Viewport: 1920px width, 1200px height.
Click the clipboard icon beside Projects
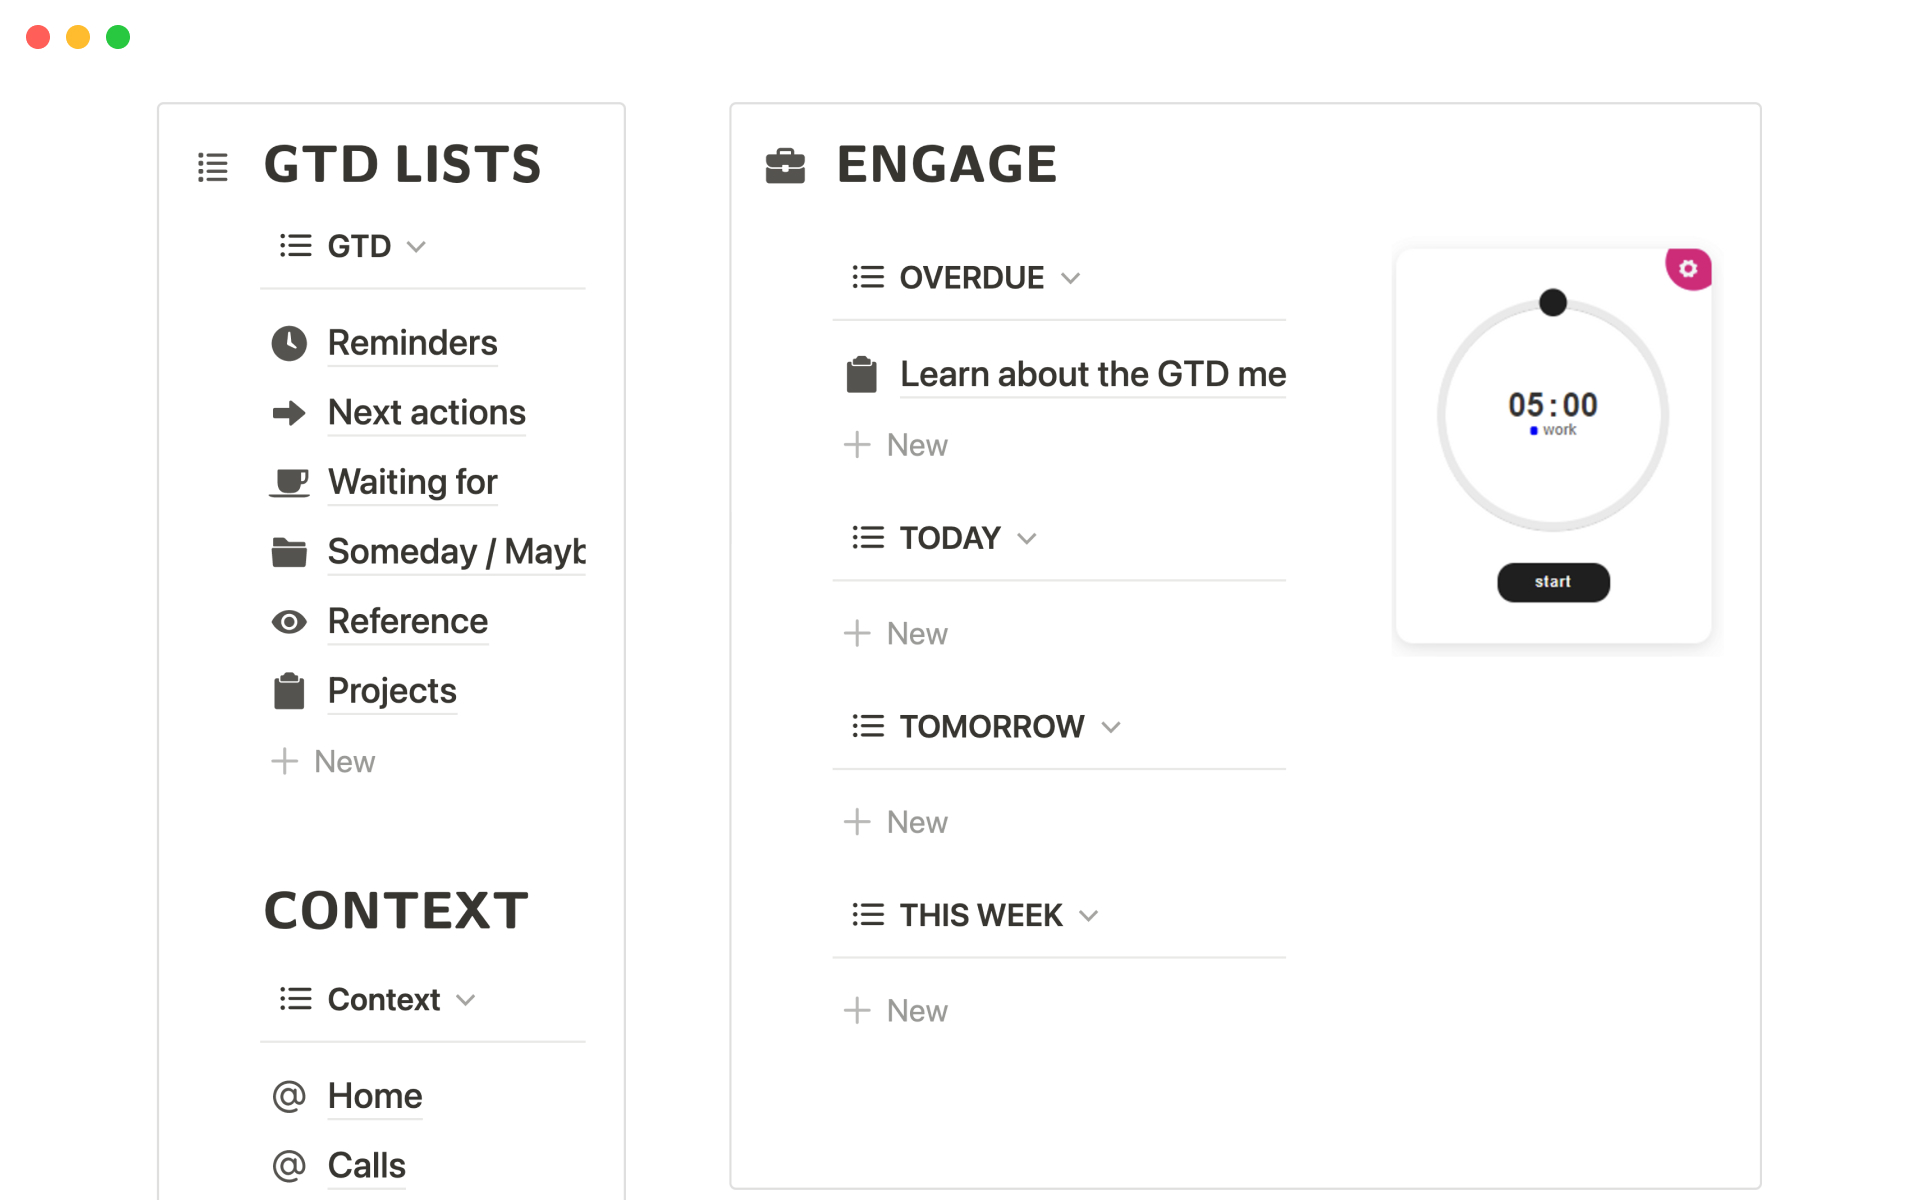(289, 691)
